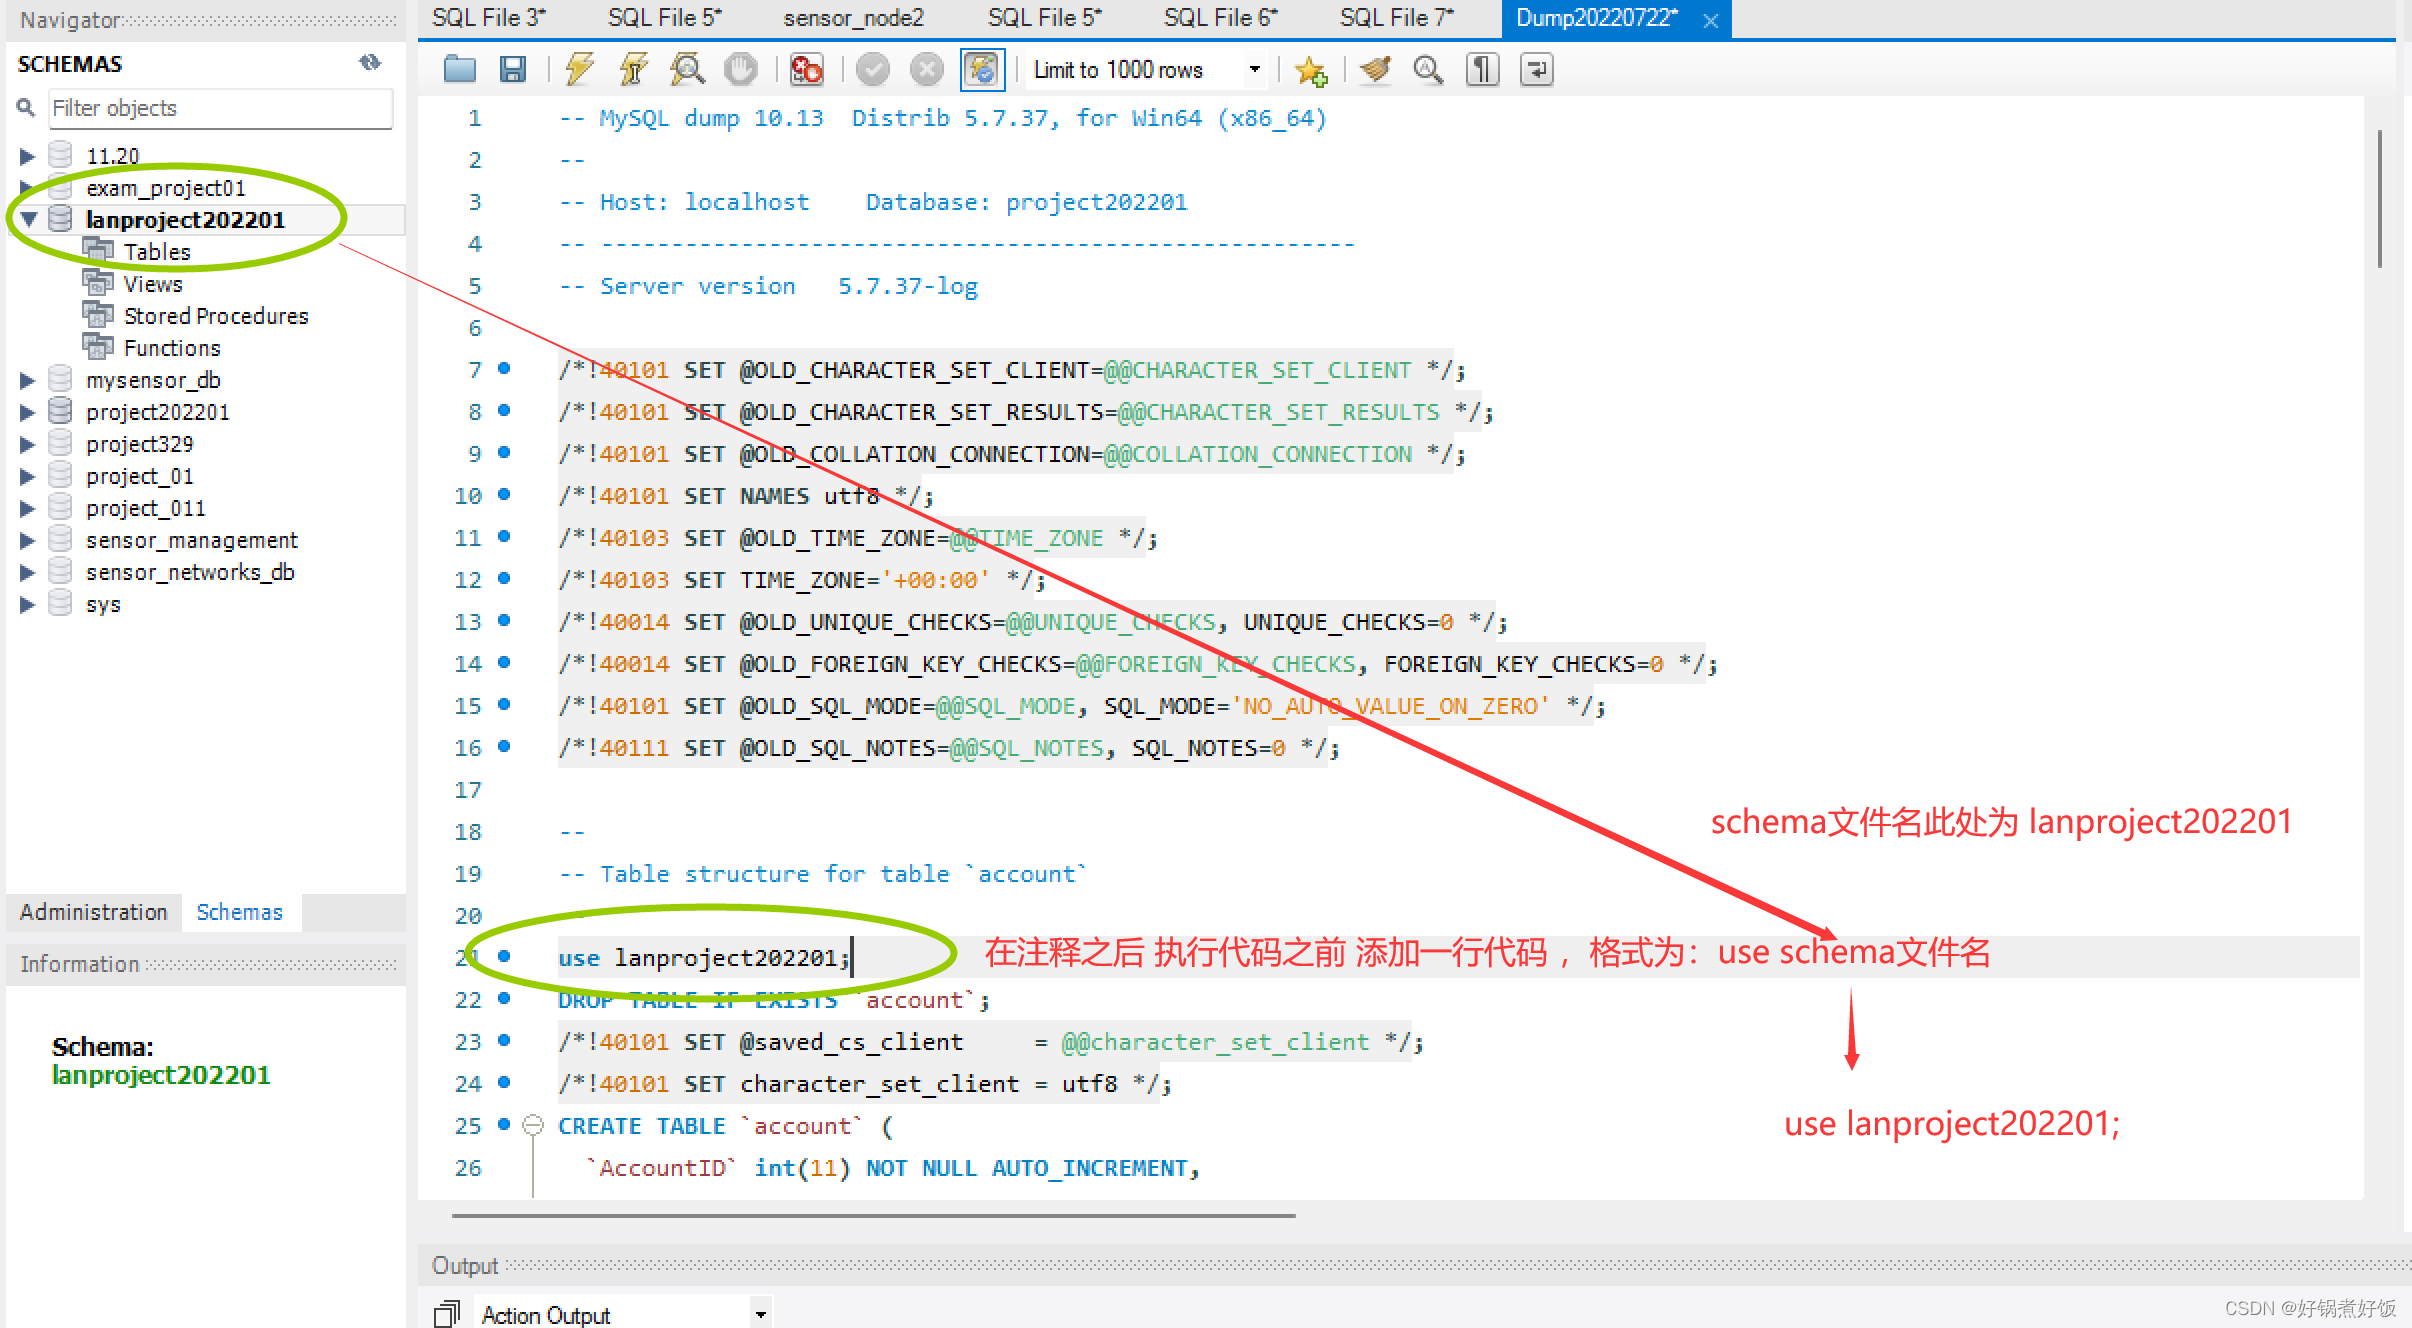Switch to the sensor_node2 tab
This screenshot has height=1328, width=2412.
click(x=853, y=18)
